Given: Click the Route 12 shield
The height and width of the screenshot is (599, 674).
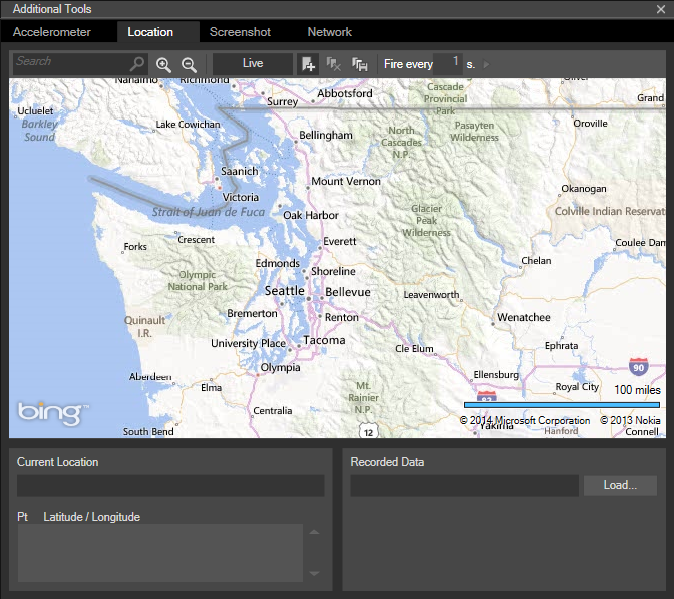Looking at the screenshot, I should tap(368, 431).
